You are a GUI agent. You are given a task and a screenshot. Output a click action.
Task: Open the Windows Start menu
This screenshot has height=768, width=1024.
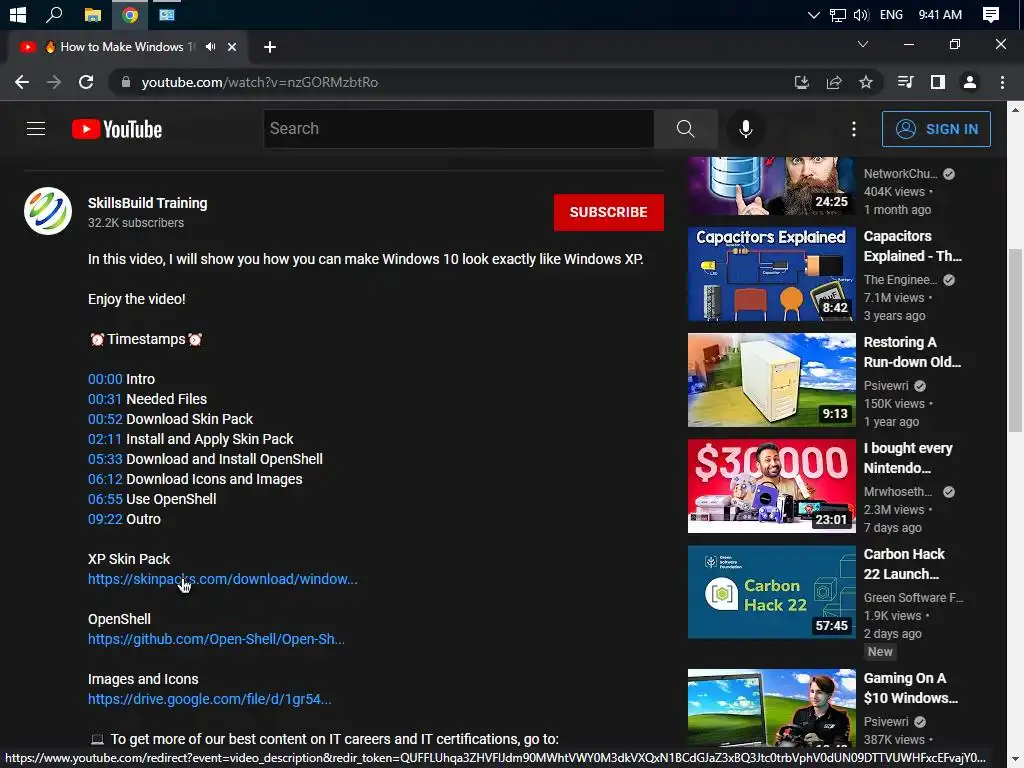18,14
